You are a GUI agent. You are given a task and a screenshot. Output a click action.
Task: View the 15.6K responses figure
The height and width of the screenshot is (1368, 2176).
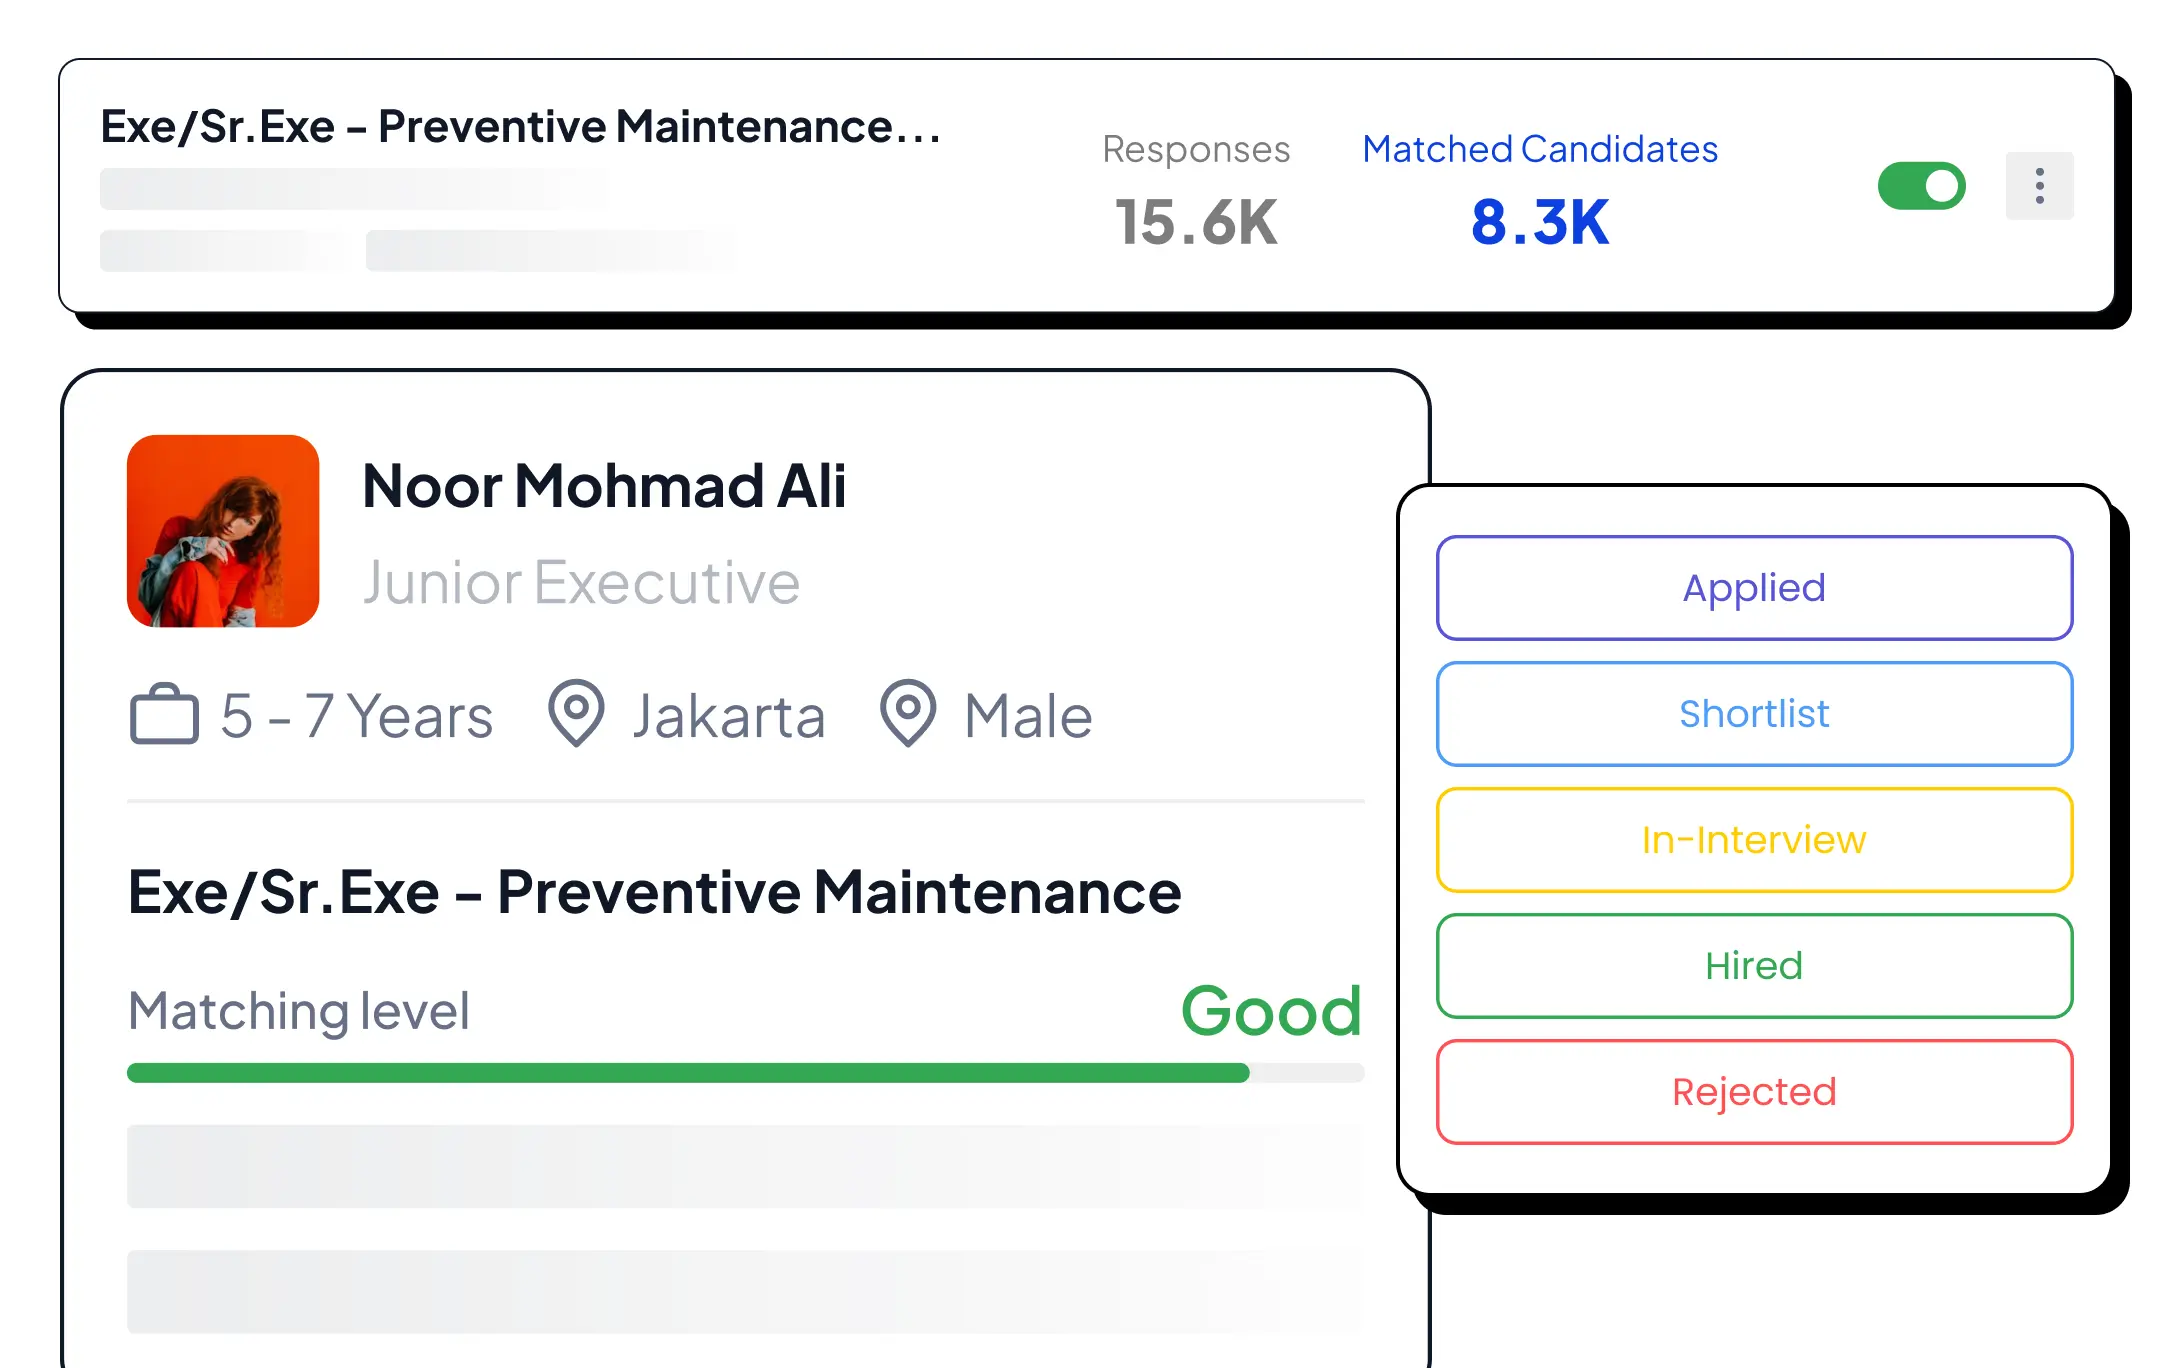[x=1196, y=222]
